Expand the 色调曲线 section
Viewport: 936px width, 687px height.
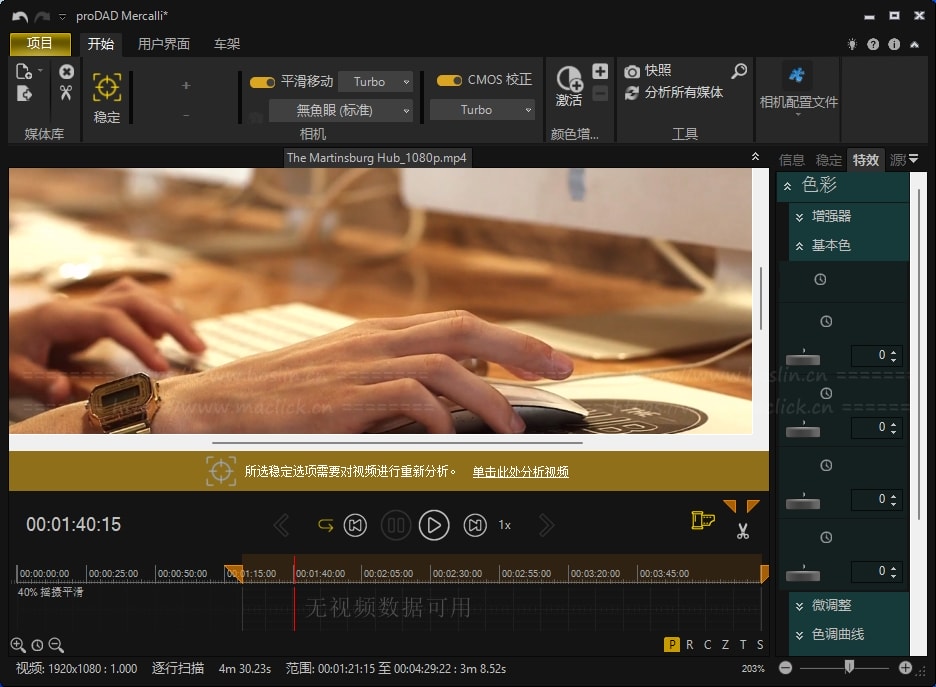point(799,635)
